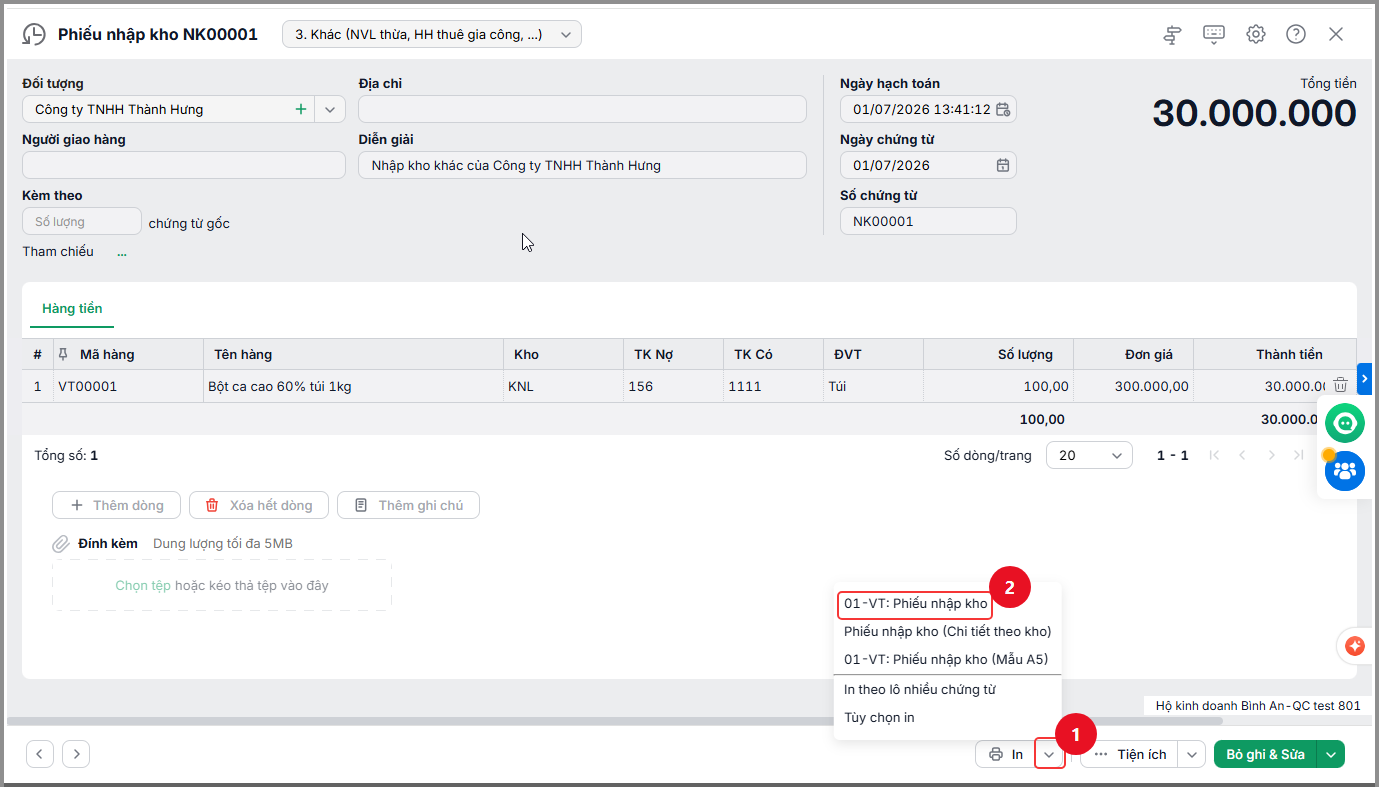Click KNL cell in Kho column
This screenshot has width=1379, height=787.
pyautogui.click(x=563, y=386)
